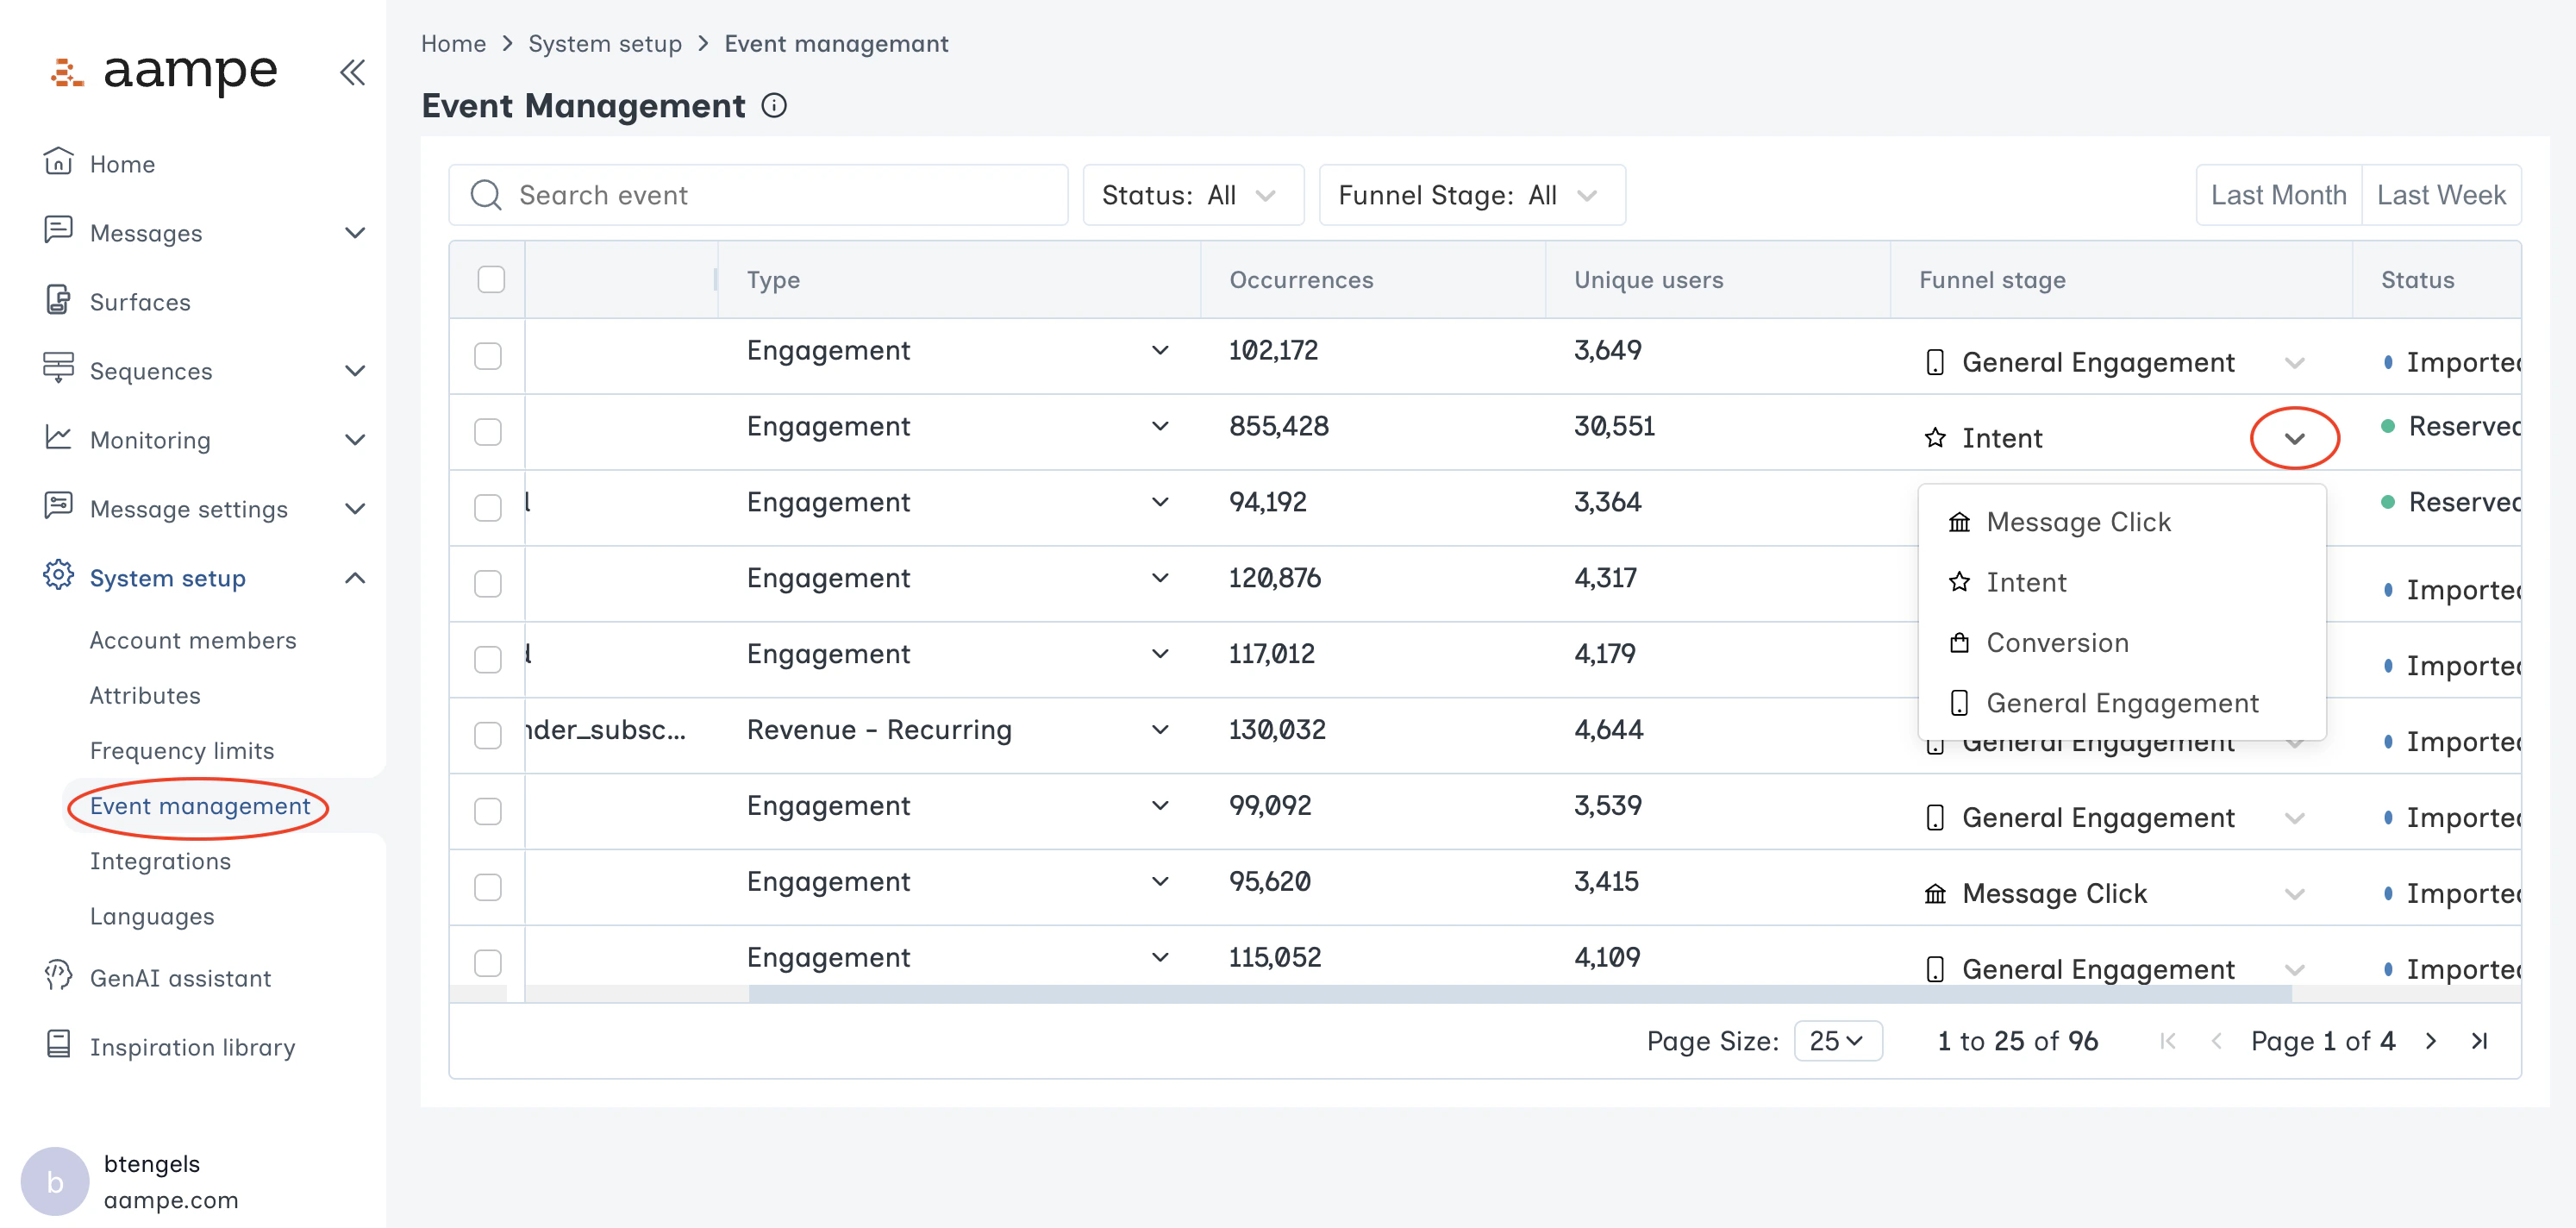Toggle the select-all header checkbox

(491, 279)
